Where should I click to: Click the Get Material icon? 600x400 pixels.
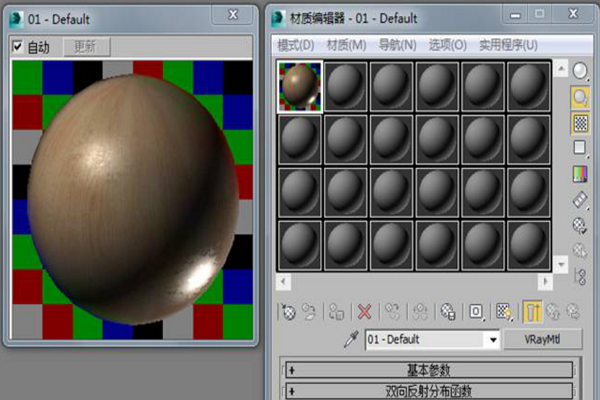click(288, 312)
